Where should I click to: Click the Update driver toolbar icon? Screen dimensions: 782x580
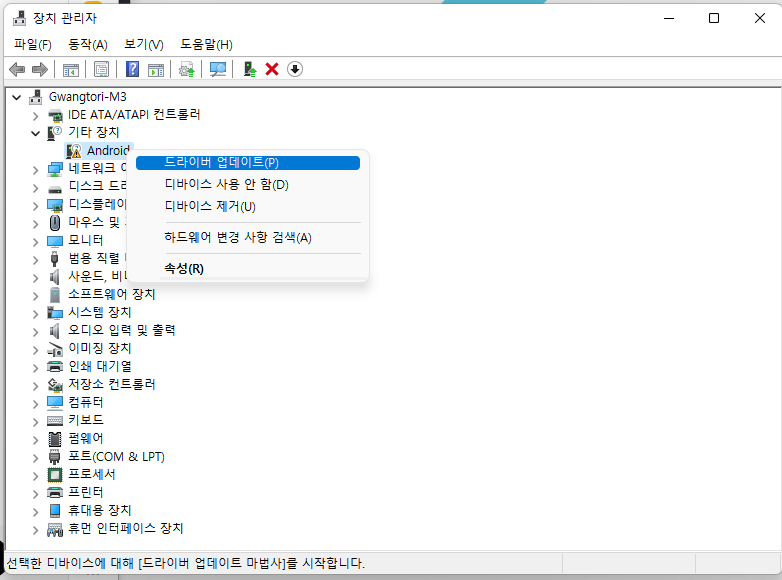[x=187, y=69]
